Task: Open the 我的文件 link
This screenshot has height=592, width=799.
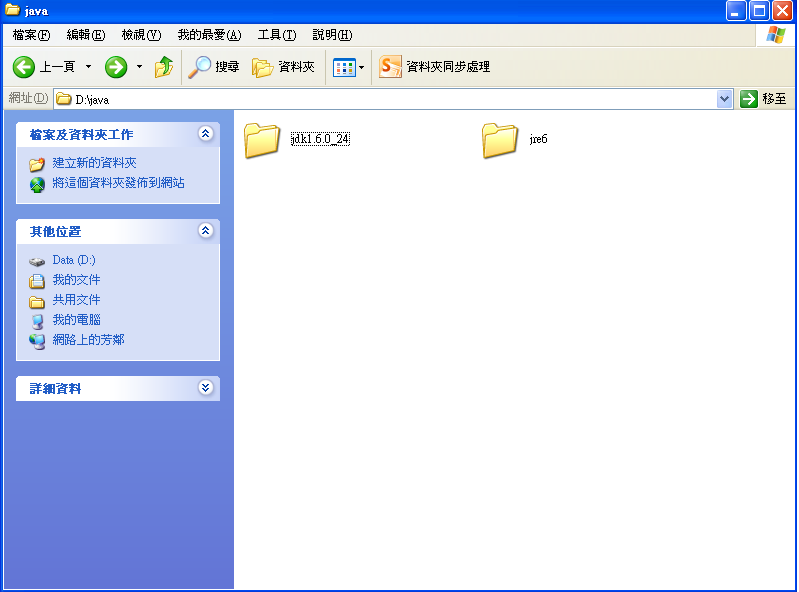Action: 76,280
